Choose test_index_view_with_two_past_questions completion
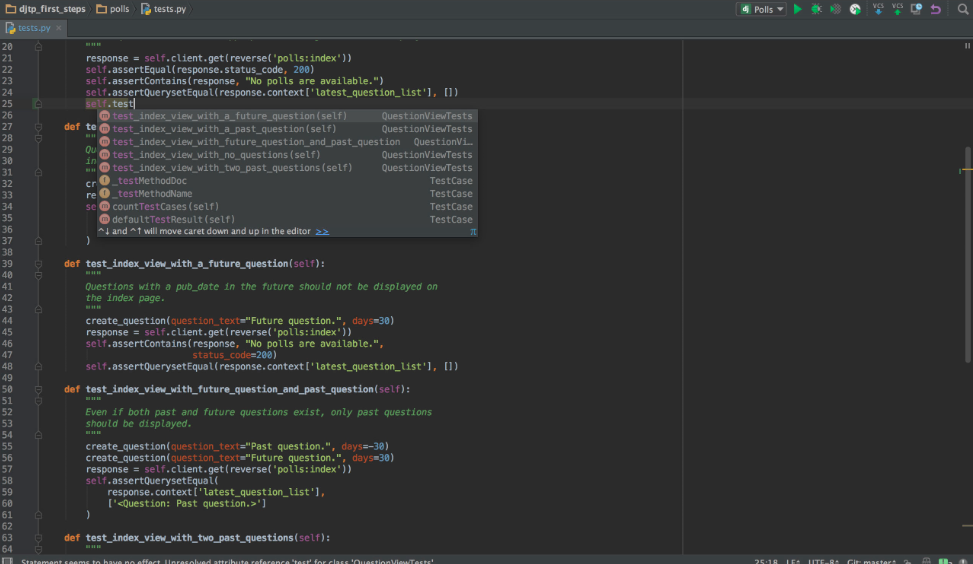Screen dimensions: 973x564 click(x=287, y=168)
